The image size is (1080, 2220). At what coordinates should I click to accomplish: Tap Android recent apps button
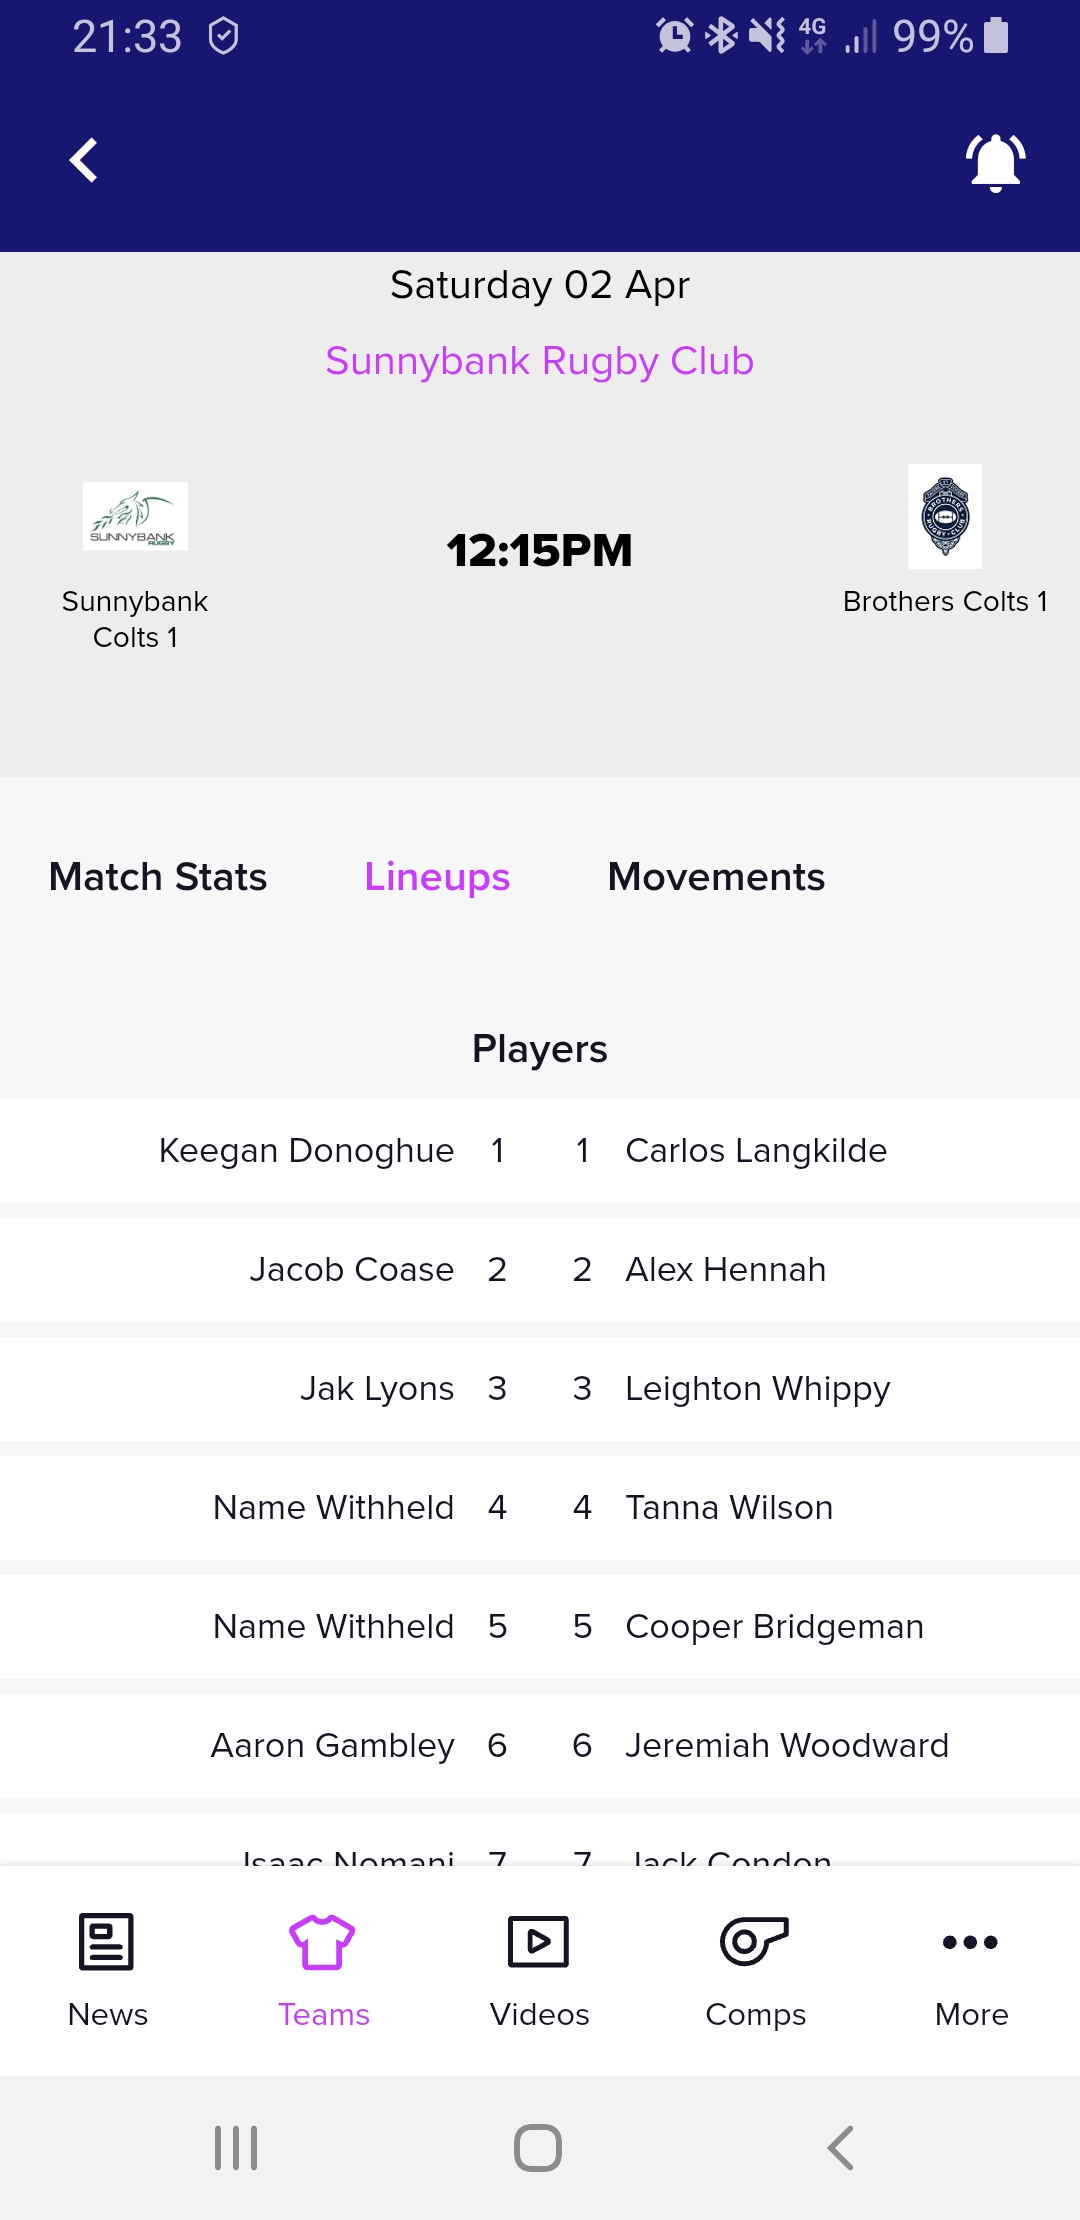coord(237,2147)
